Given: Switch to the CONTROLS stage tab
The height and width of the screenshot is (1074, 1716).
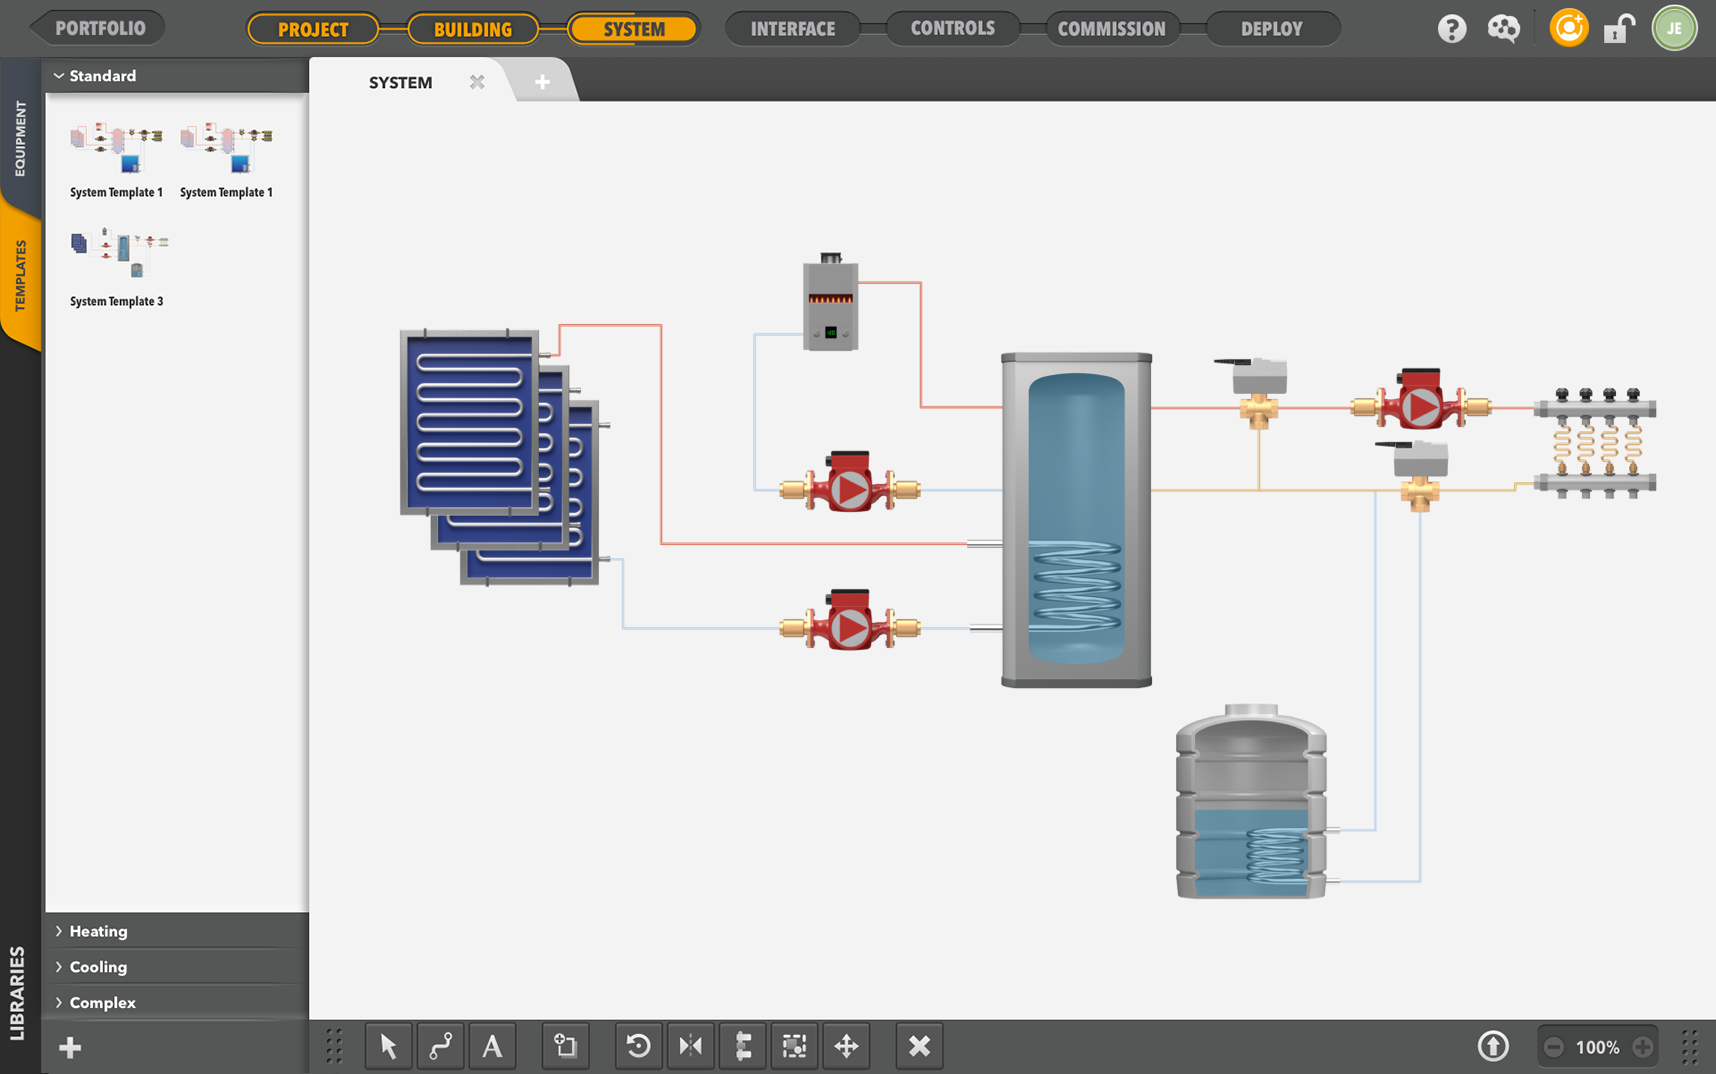Looking at the screenshot, I should (952, 28).
